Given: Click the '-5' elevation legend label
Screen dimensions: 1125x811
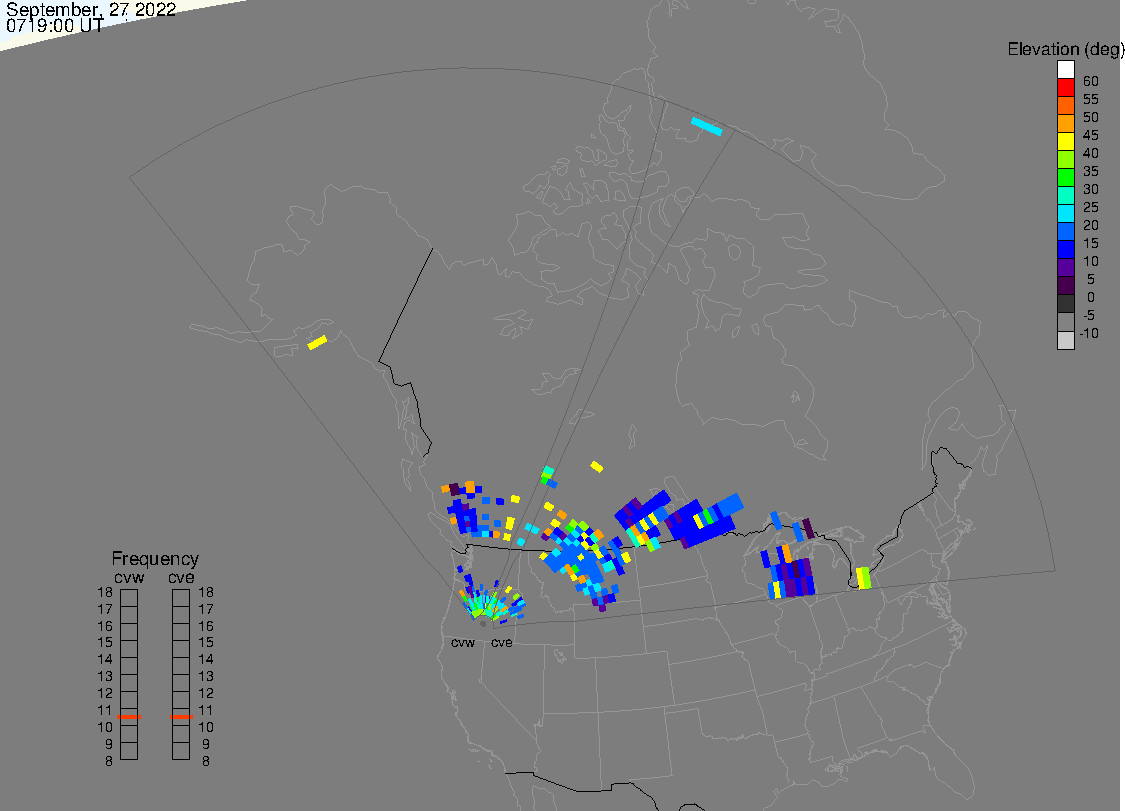Looking at the screenshot, I should (x=1089, y=315).
